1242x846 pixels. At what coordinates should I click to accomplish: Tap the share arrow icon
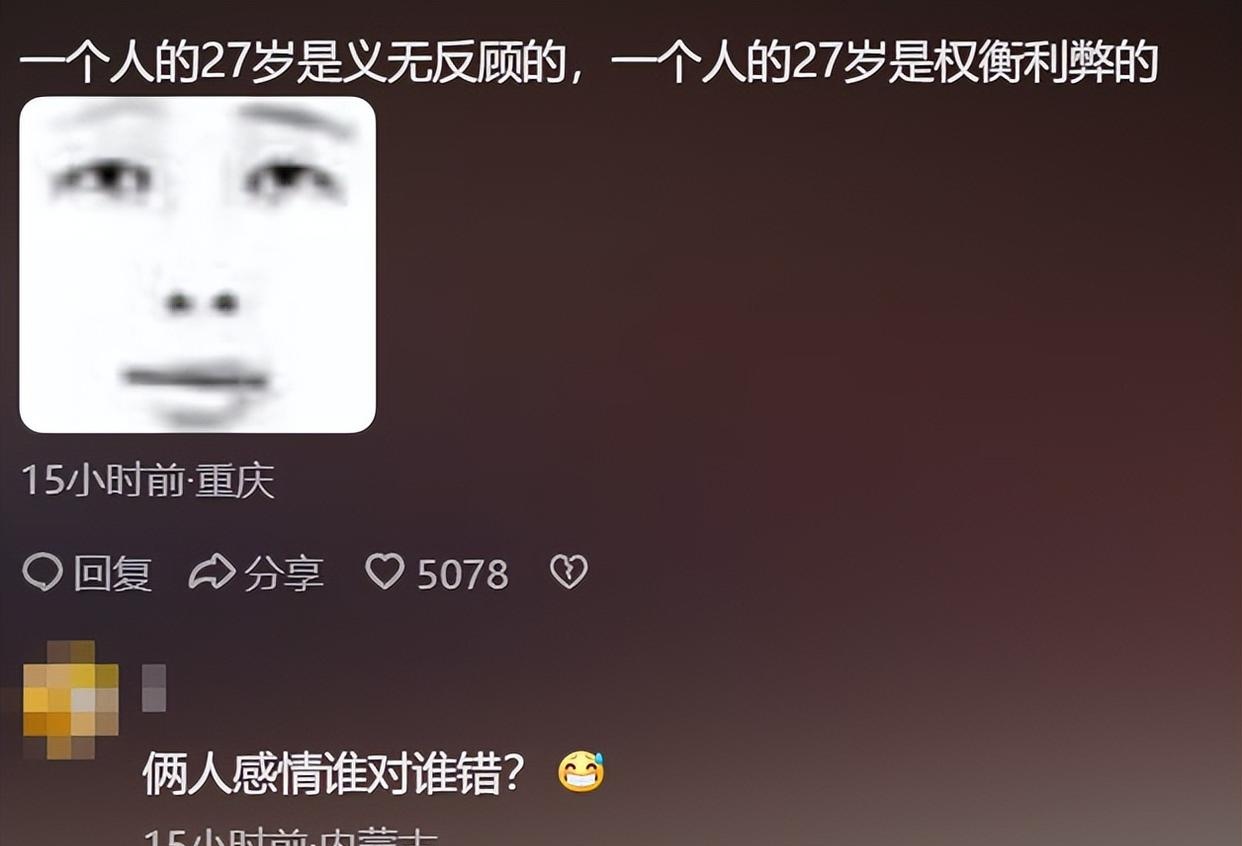pyautogui.click(x=212, y=573)
